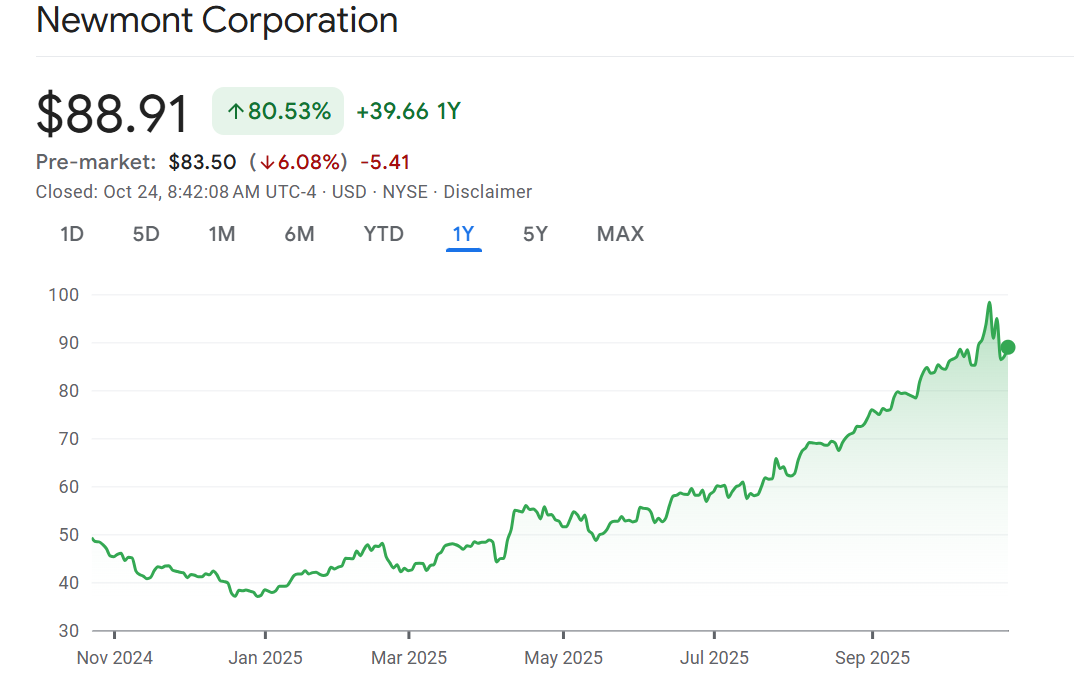Open the 5Y chart view
The height and width of the screenshot is (688, 1074).
535,234
